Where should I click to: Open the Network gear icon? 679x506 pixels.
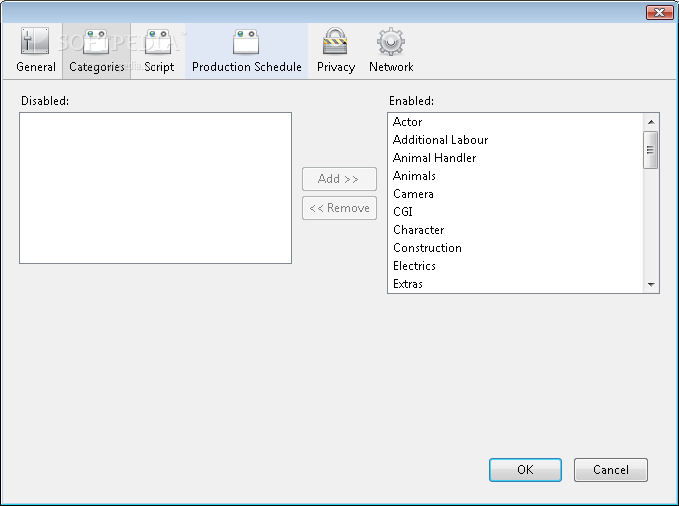click(391, 41)
